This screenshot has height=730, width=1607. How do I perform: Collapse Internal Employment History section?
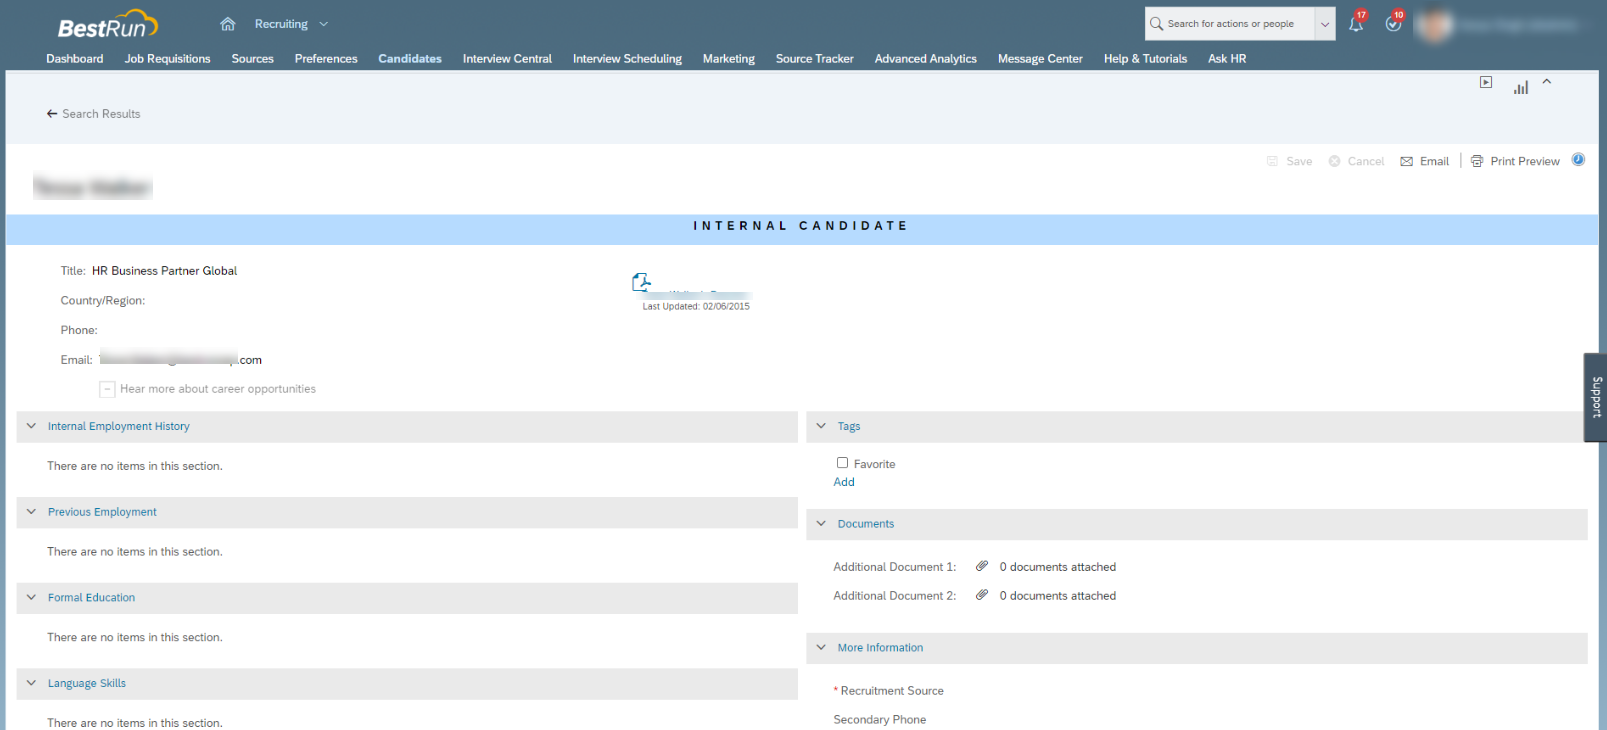point(31,426)
